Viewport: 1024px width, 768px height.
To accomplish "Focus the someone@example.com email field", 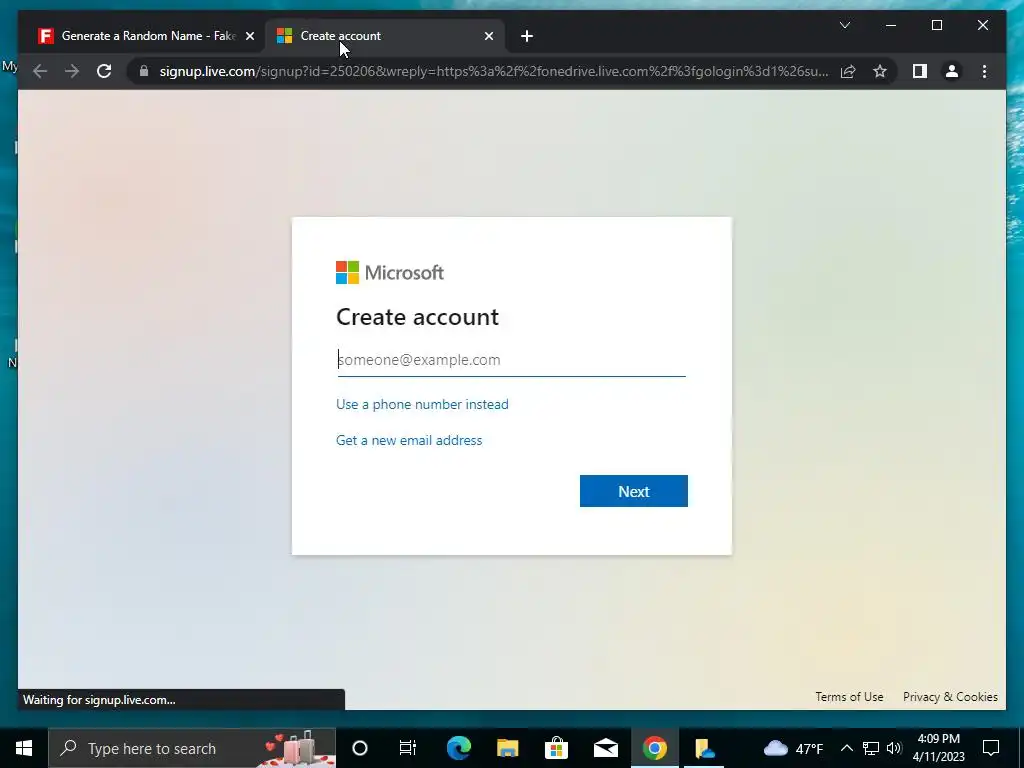I will coord(511,360).
